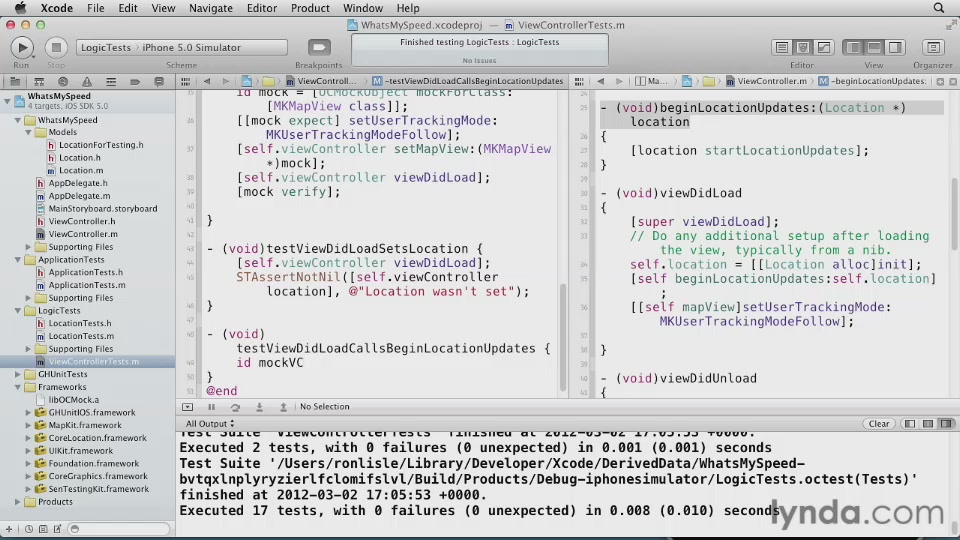Go back in left editor history
960x540 pixels.
[207, 81]
